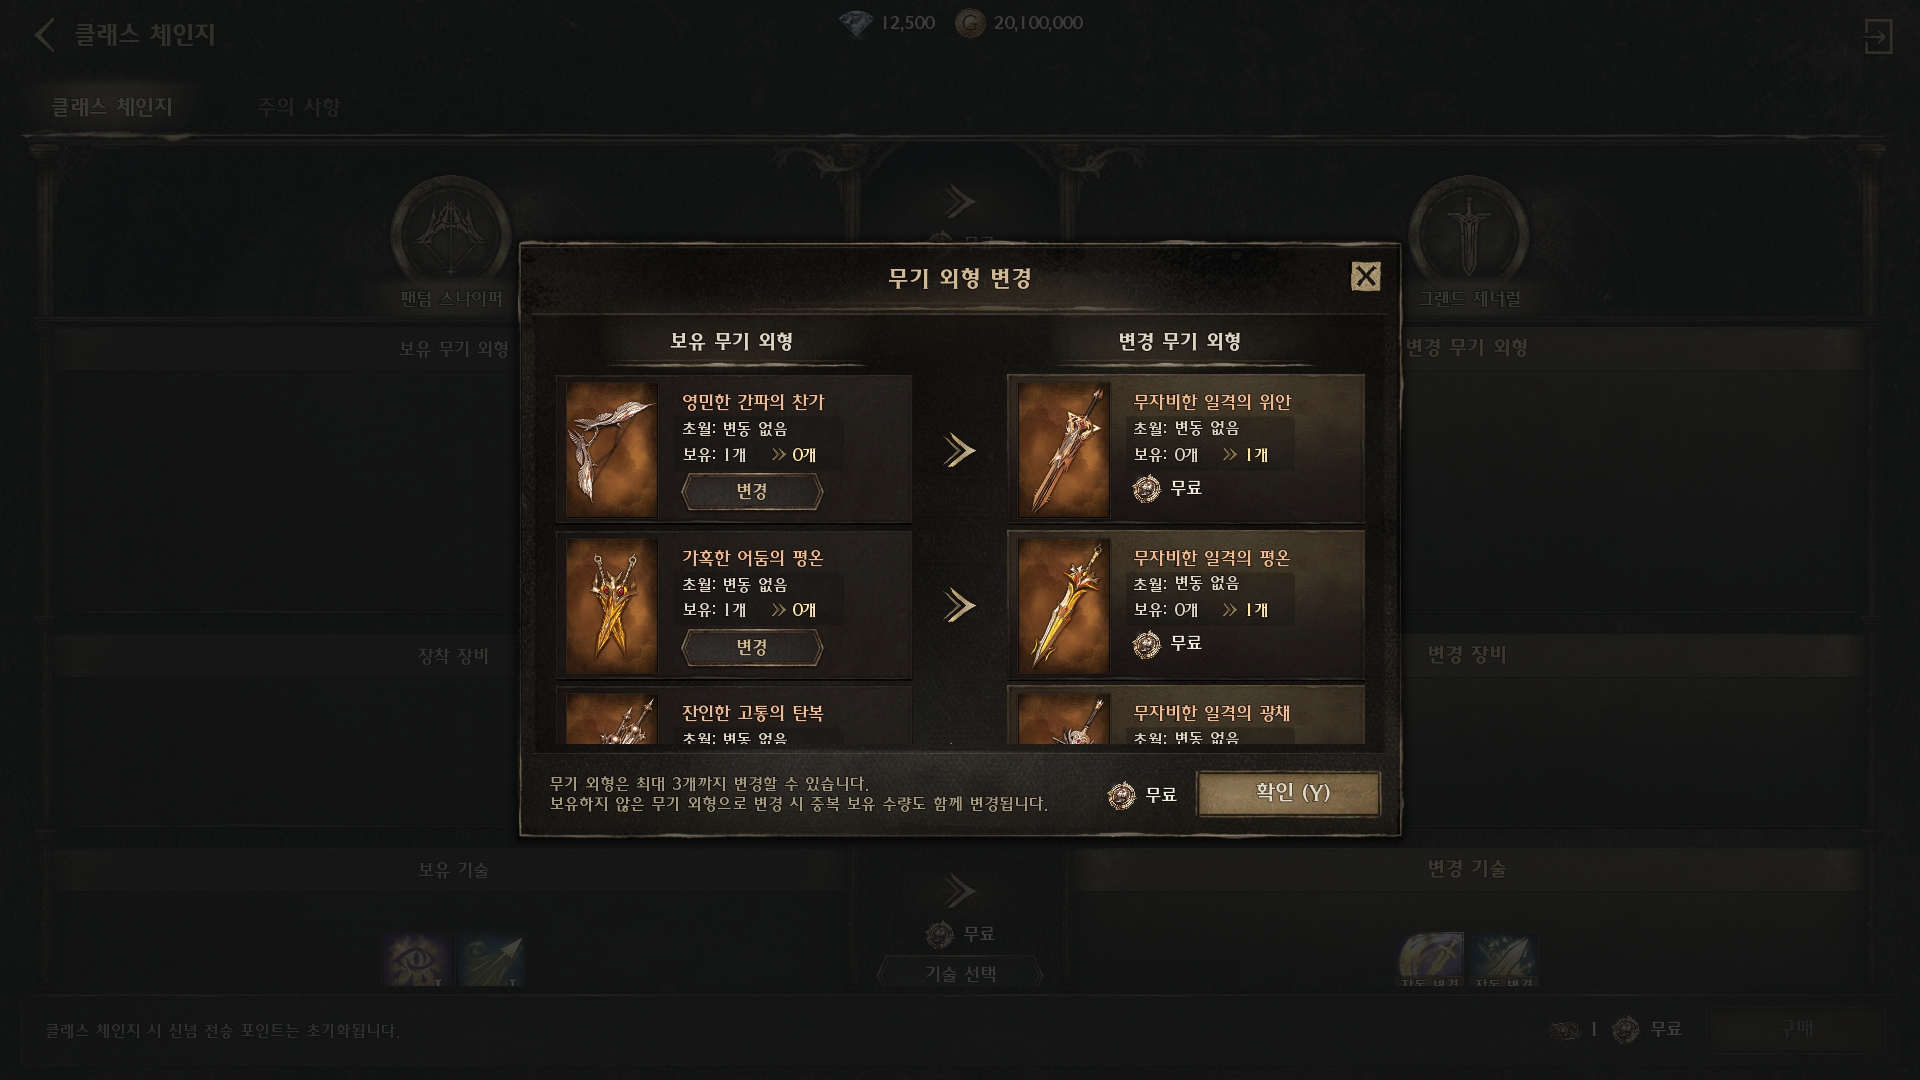Click 변경 button under 가혹한 어둠의 평온

[x=752, y=648]
